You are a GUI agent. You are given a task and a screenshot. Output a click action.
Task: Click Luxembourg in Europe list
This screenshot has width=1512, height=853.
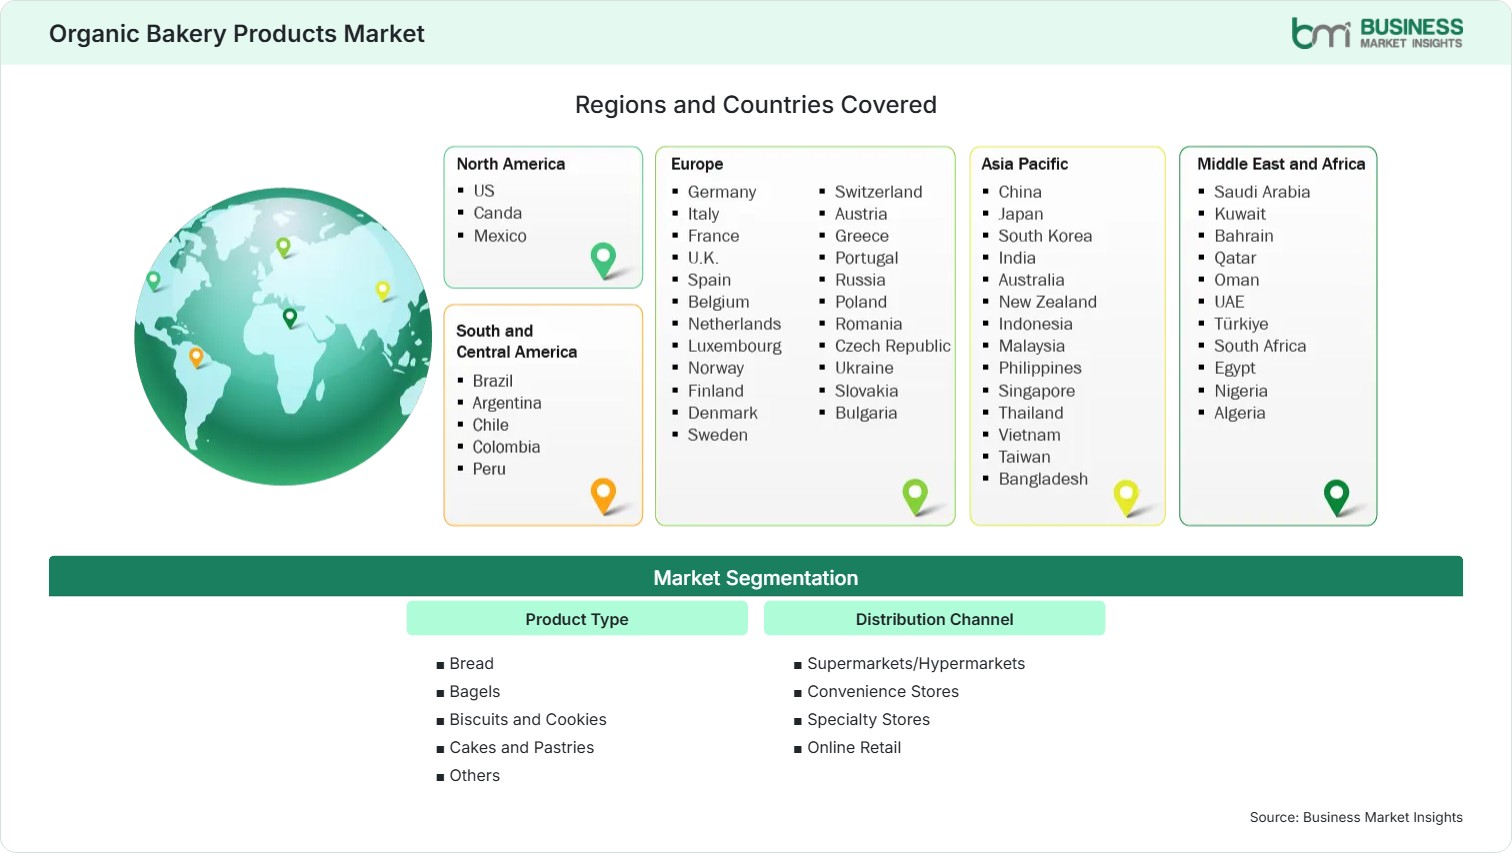[735, 346]
